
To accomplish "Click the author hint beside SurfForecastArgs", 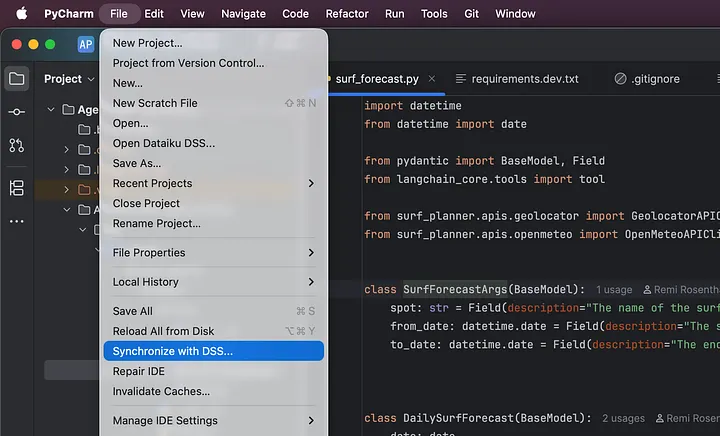I will [x=681, y=290].
